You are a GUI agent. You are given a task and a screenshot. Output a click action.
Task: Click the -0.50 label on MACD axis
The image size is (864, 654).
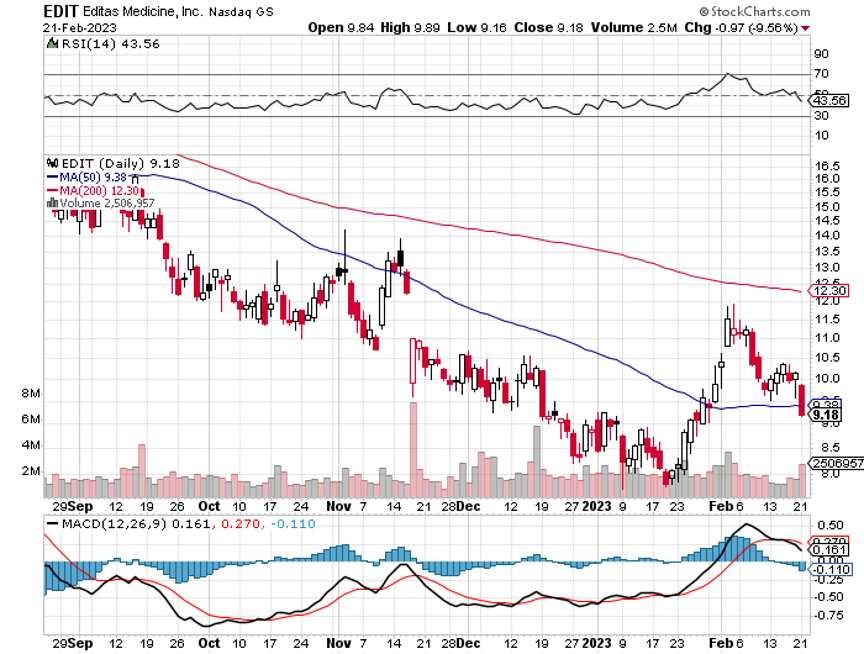[x=828, y=597]
